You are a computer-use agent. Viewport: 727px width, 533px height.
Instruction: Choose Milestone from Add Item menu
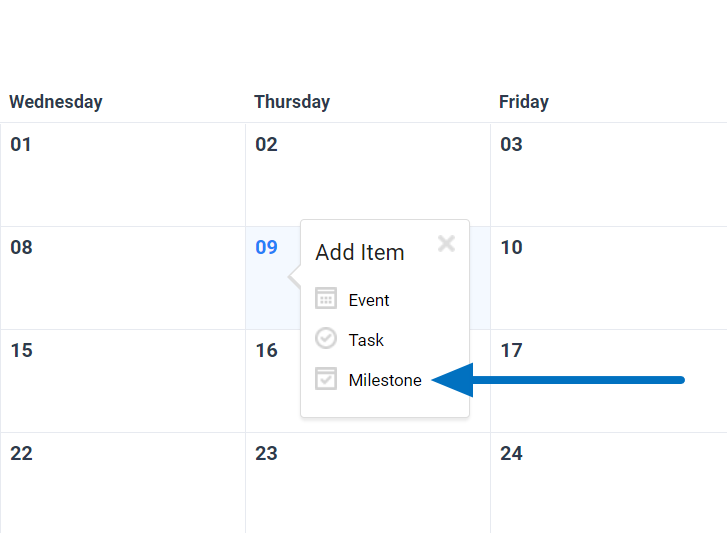point(385,380)
